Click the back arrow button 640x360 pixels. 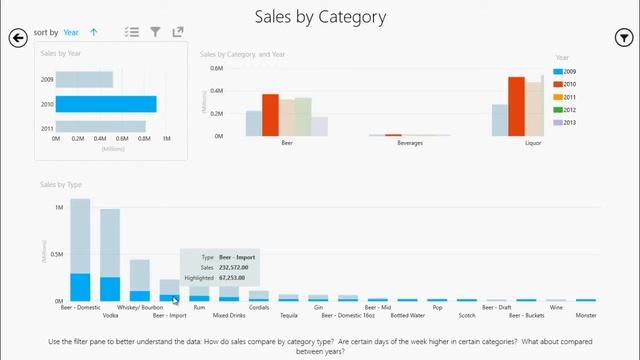(18, 38)
